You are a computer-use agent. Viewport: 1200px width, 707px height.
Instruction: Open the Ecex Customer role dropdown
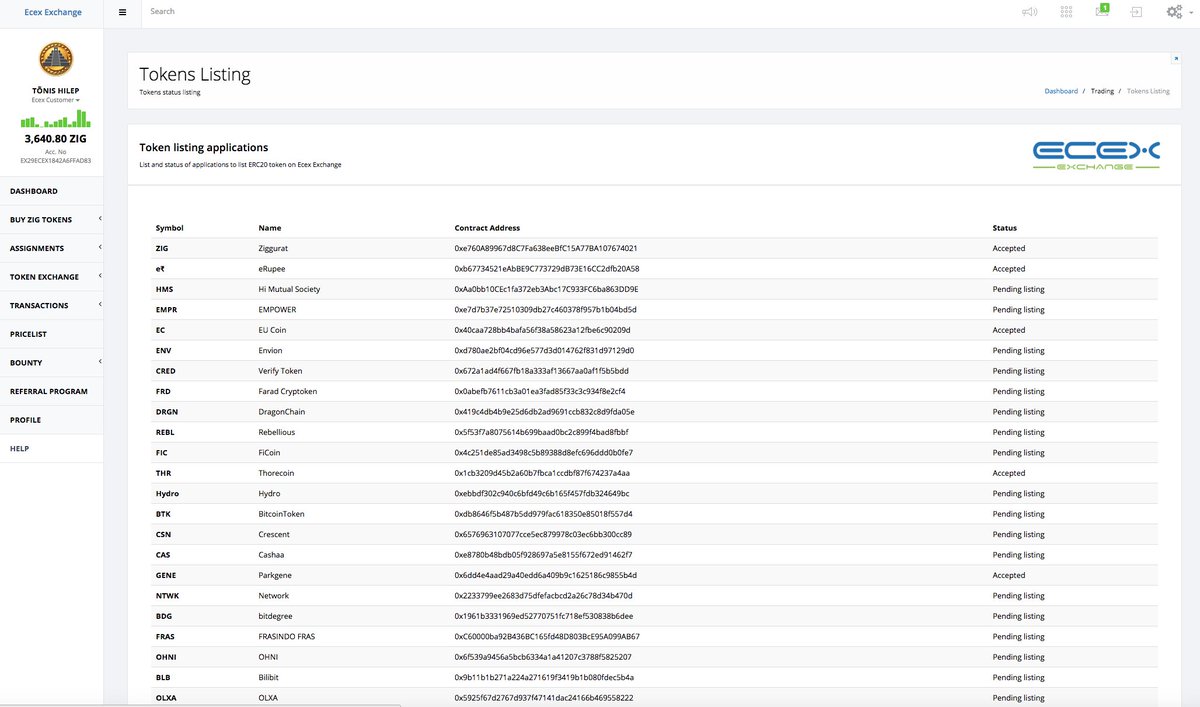(x=56, y=100)
